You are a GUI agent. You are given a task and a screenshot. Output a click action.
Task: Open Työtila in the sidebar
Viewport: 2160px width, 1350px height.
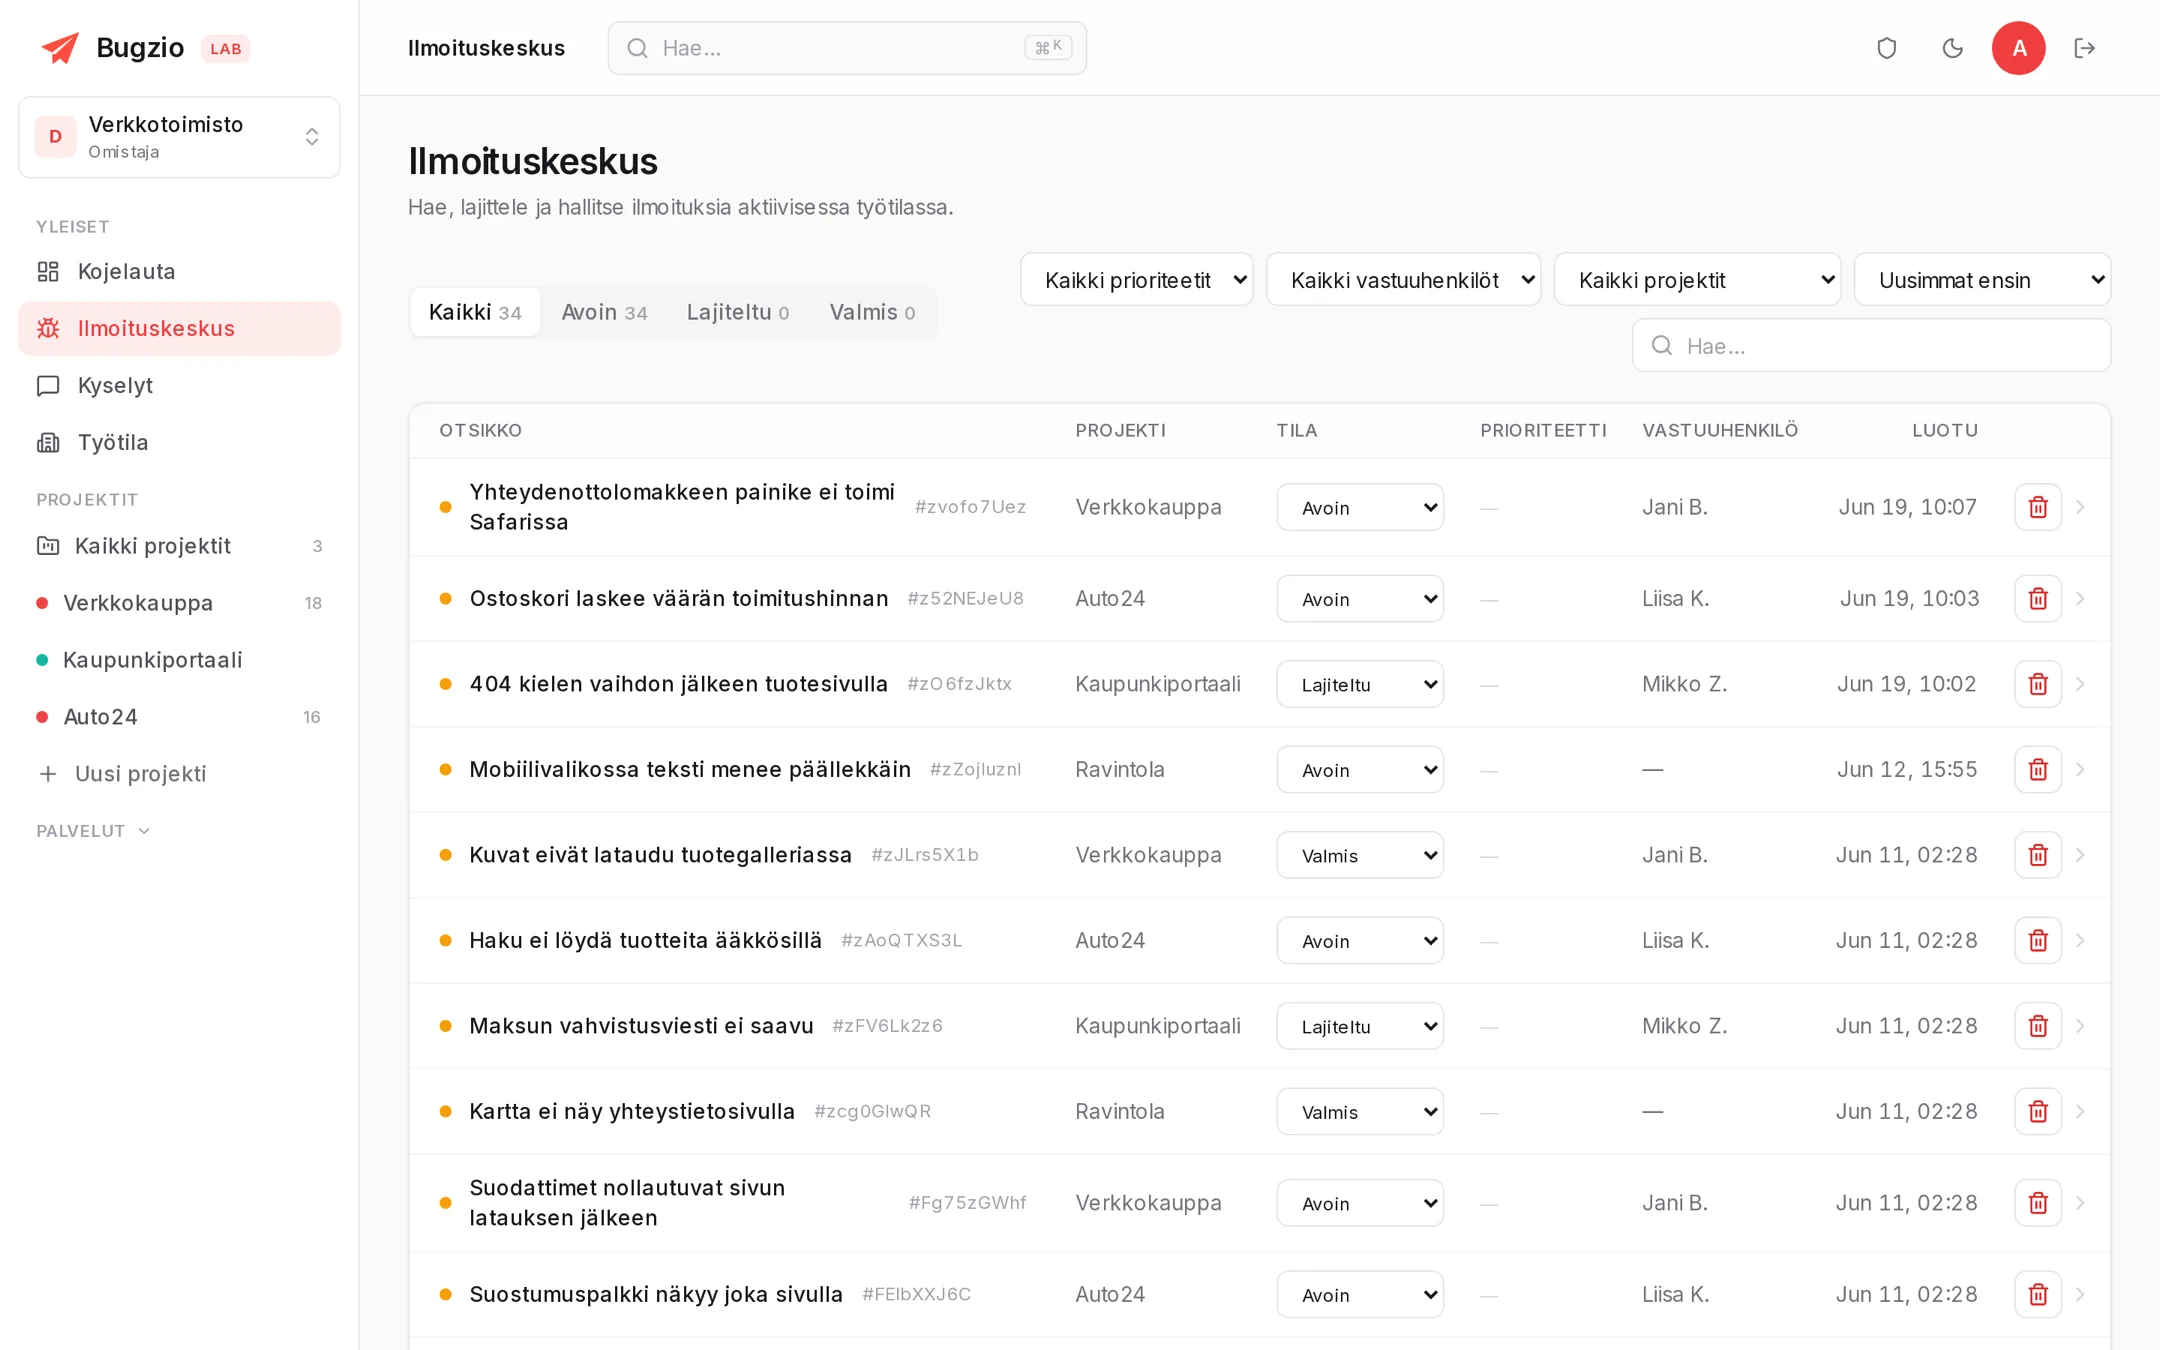pyautogui.click(x=179, y=442)
